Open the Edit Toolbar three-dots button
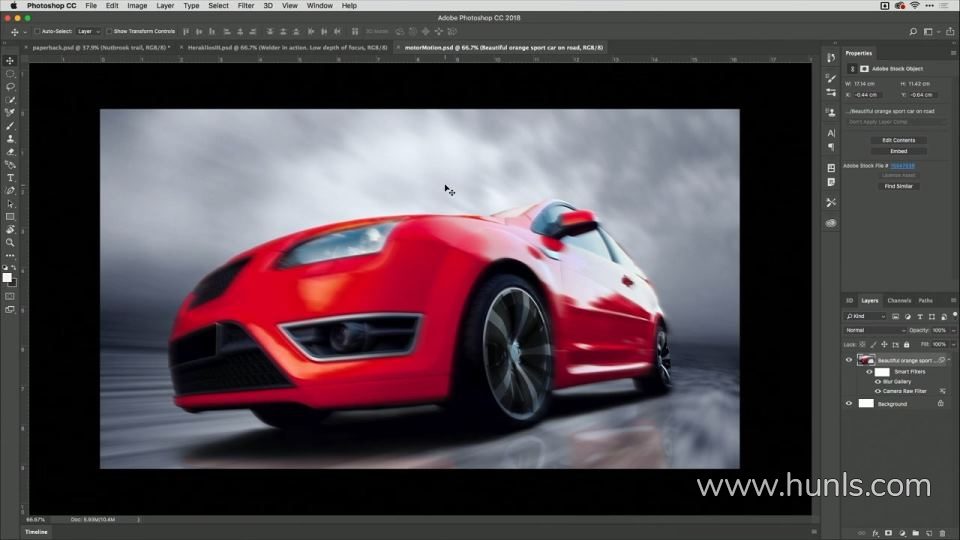Viewport: 960px width, 540px height. pyautogui.click(x=10, y=255)
